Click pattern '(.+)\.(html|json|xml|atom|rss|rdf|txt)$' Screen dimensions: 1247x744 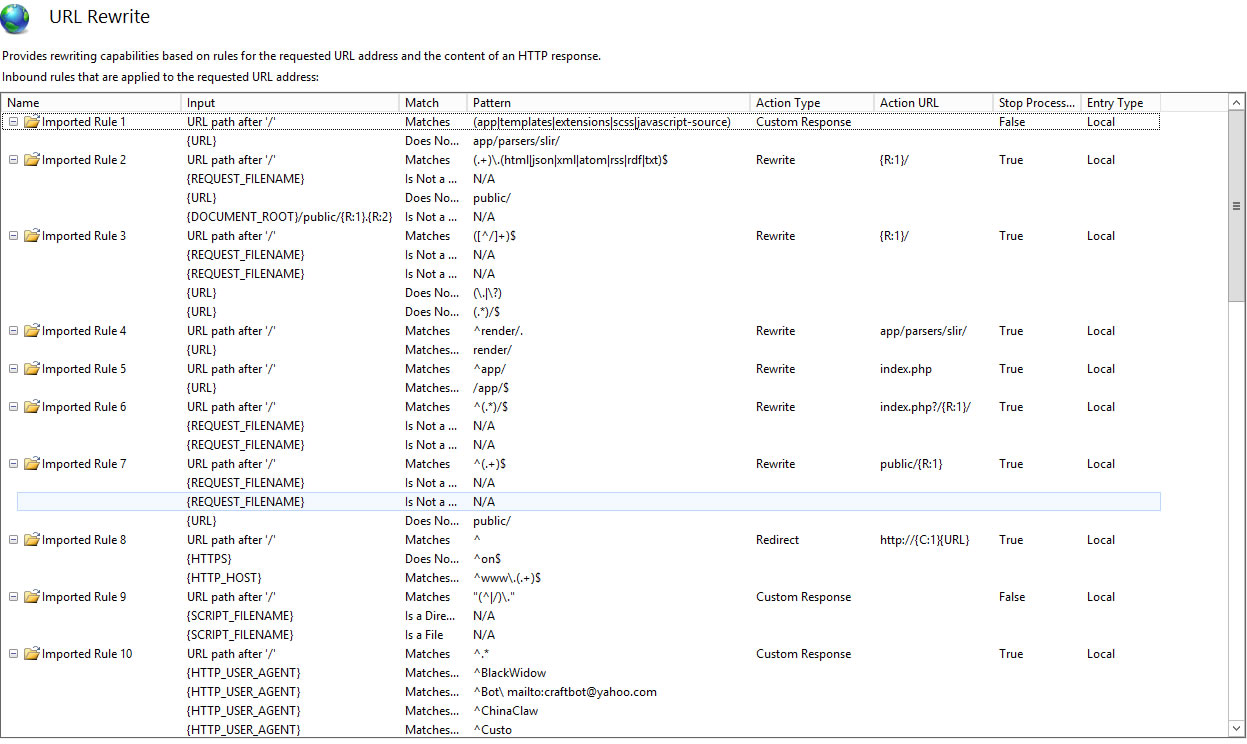[x=570, y=160]
